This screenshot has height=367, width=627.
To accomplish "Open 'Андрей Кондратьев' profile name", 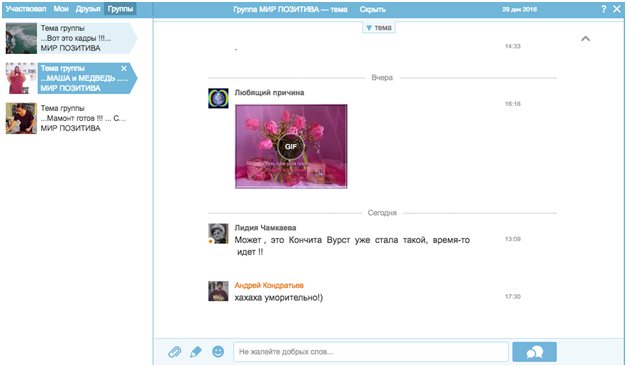I will tap(269, 285).
